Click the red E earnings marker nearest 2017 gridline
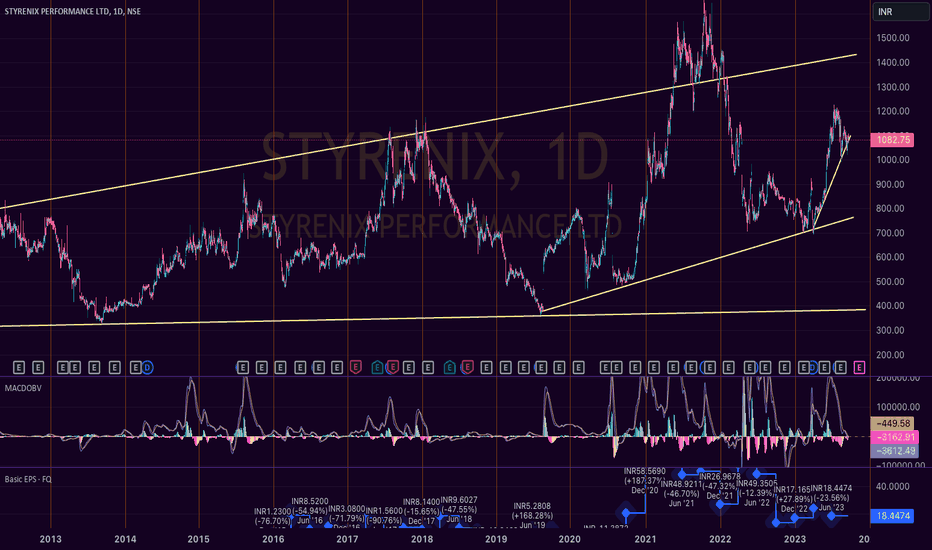This screenshot has width=932, height=550. [x=355, y=367]
